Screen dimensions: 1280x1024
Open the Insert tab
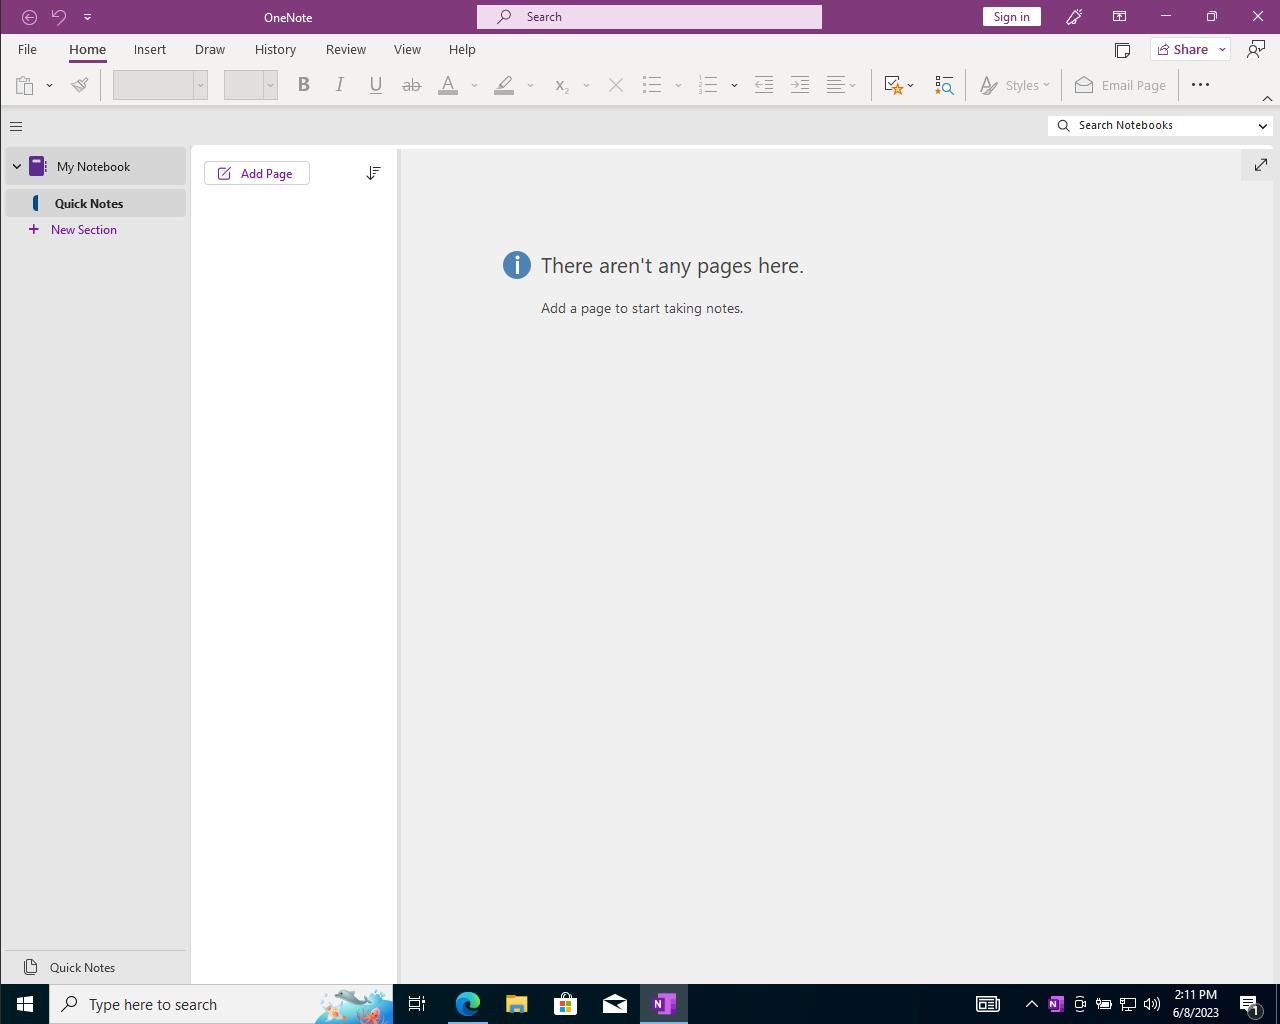click(x=150, y=49)
